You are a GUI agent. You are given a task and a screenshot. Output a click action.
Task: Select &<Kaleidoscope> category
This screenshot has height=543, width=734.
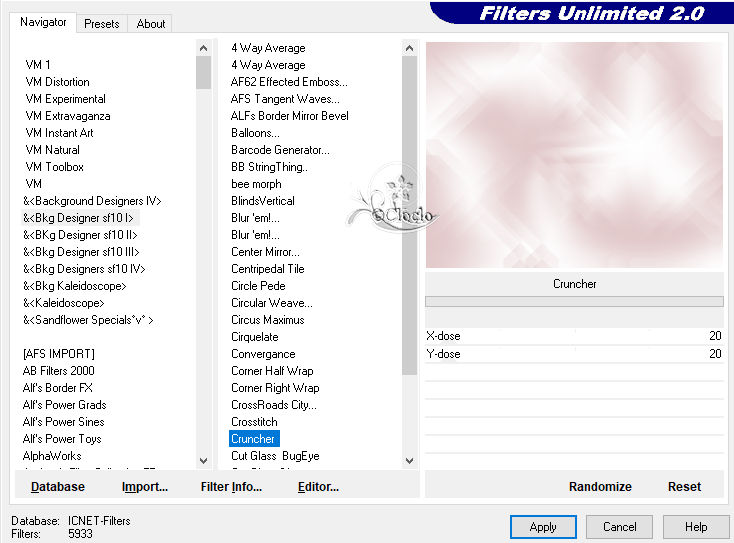64,303
